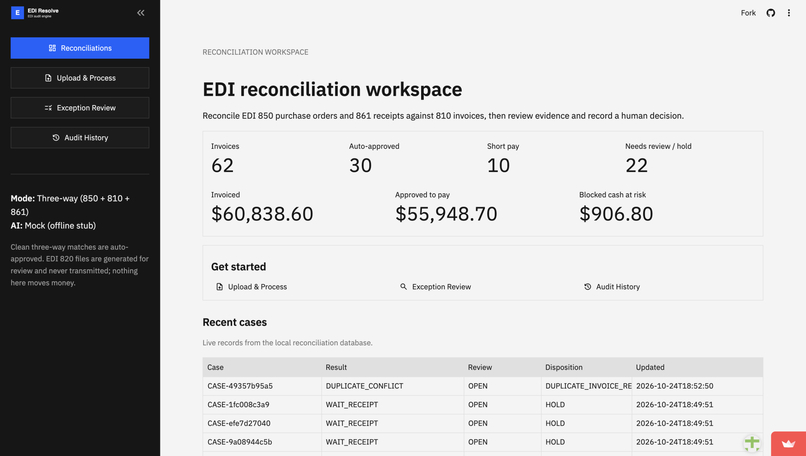Image resolution: width=806 pixels, height=456 pixels.
Task: Click the magnifier icon beside Get started Exception Review
Action: 404,287
